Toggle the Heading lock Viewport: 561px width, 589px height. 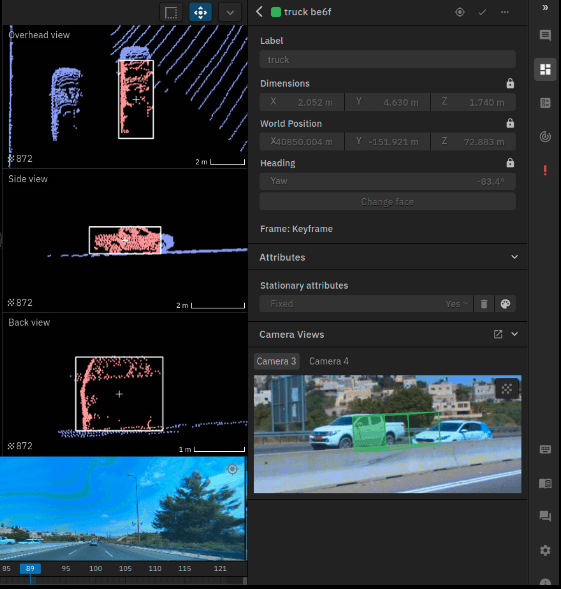click(510, 163)
